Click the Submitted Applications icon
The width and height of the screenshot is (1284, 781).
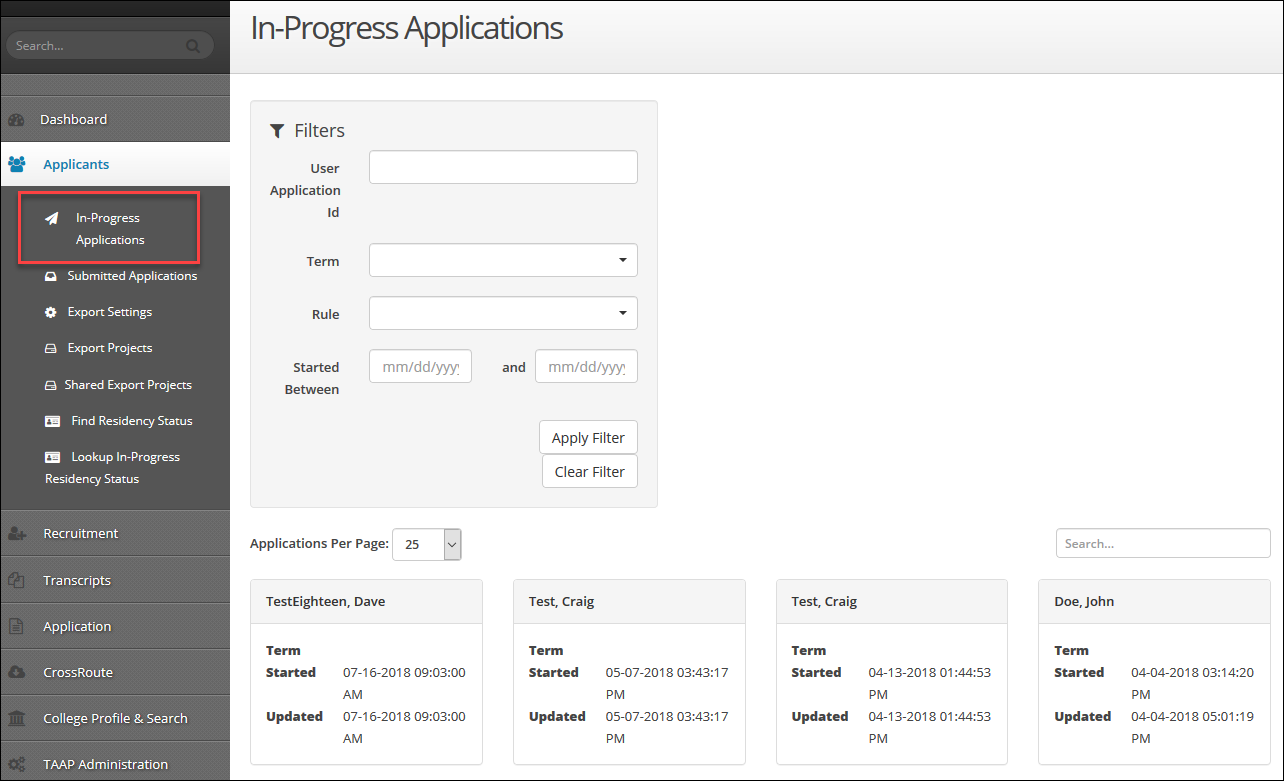tap(53, 275)
